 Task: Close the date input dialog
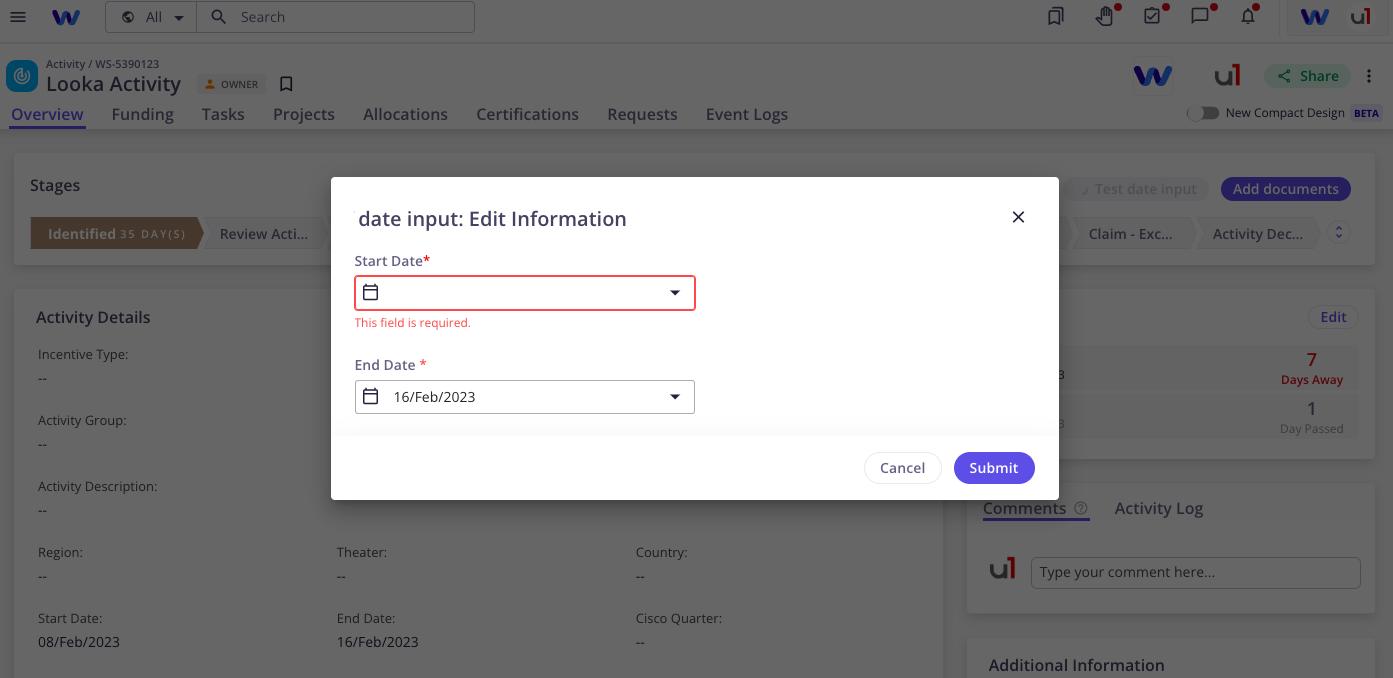pos(1018,217)
